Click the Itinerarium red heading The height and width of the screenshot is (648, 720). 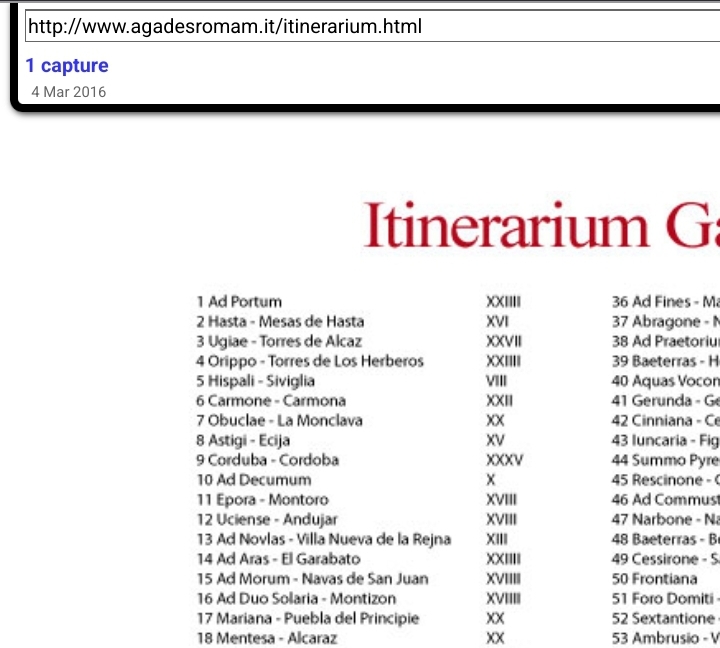point(540,225)
